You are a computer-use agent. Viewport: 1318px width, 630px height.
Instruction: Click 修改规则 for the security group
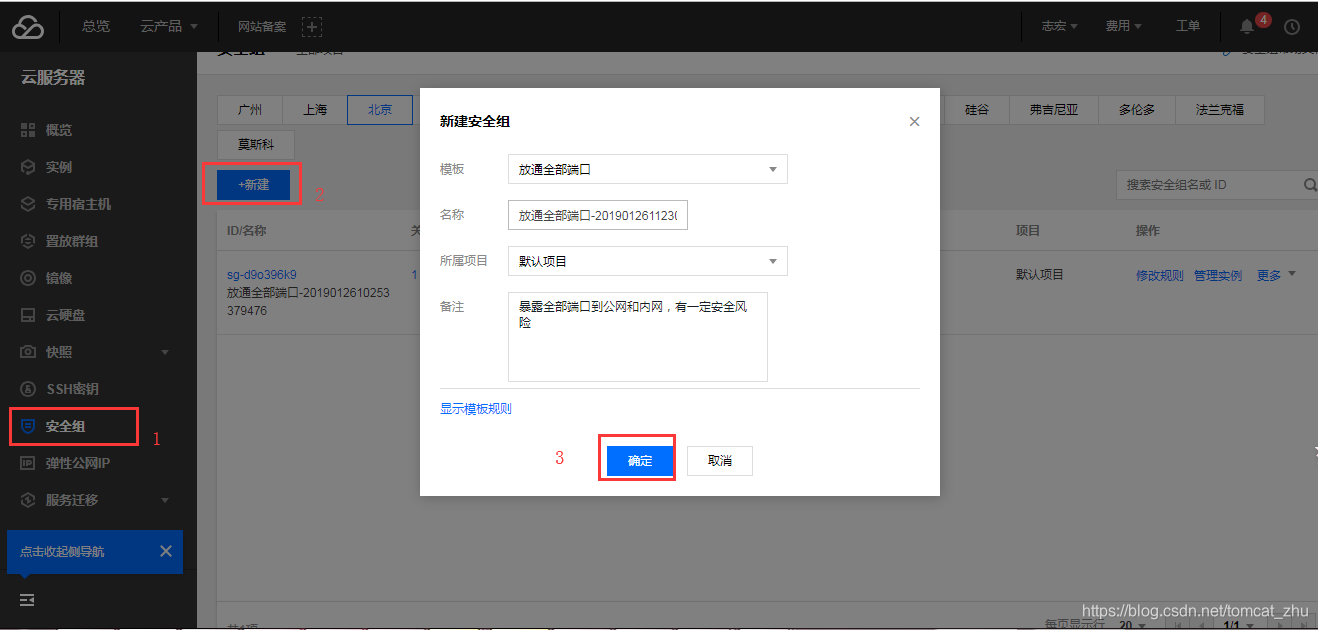pyautogui.click(x=1160, y=275)
